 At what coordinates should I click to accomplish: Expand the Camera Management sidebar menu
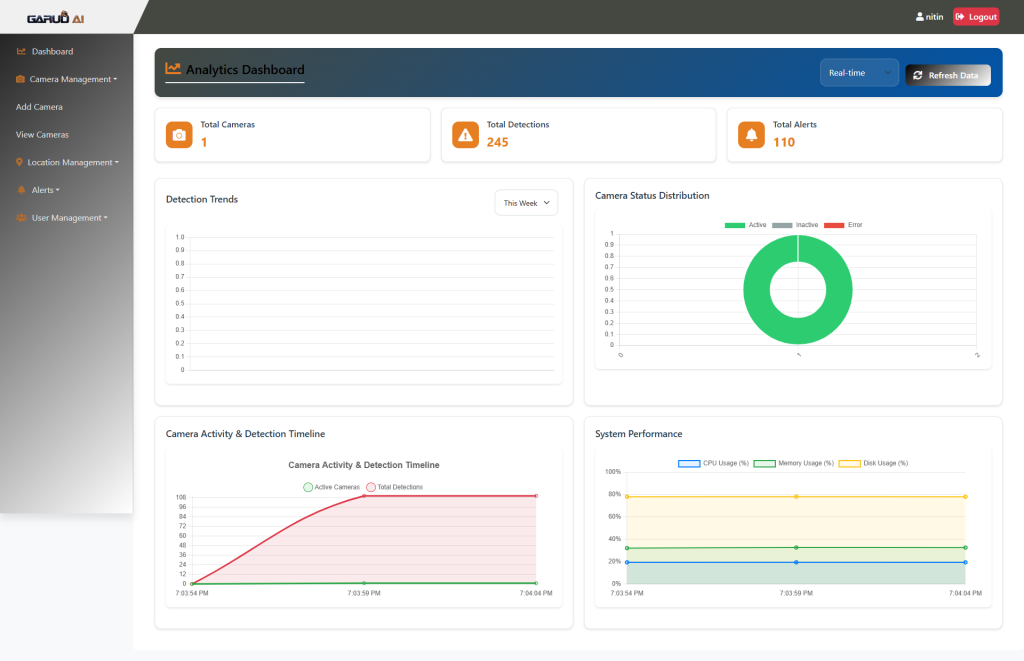coord(72,79)
